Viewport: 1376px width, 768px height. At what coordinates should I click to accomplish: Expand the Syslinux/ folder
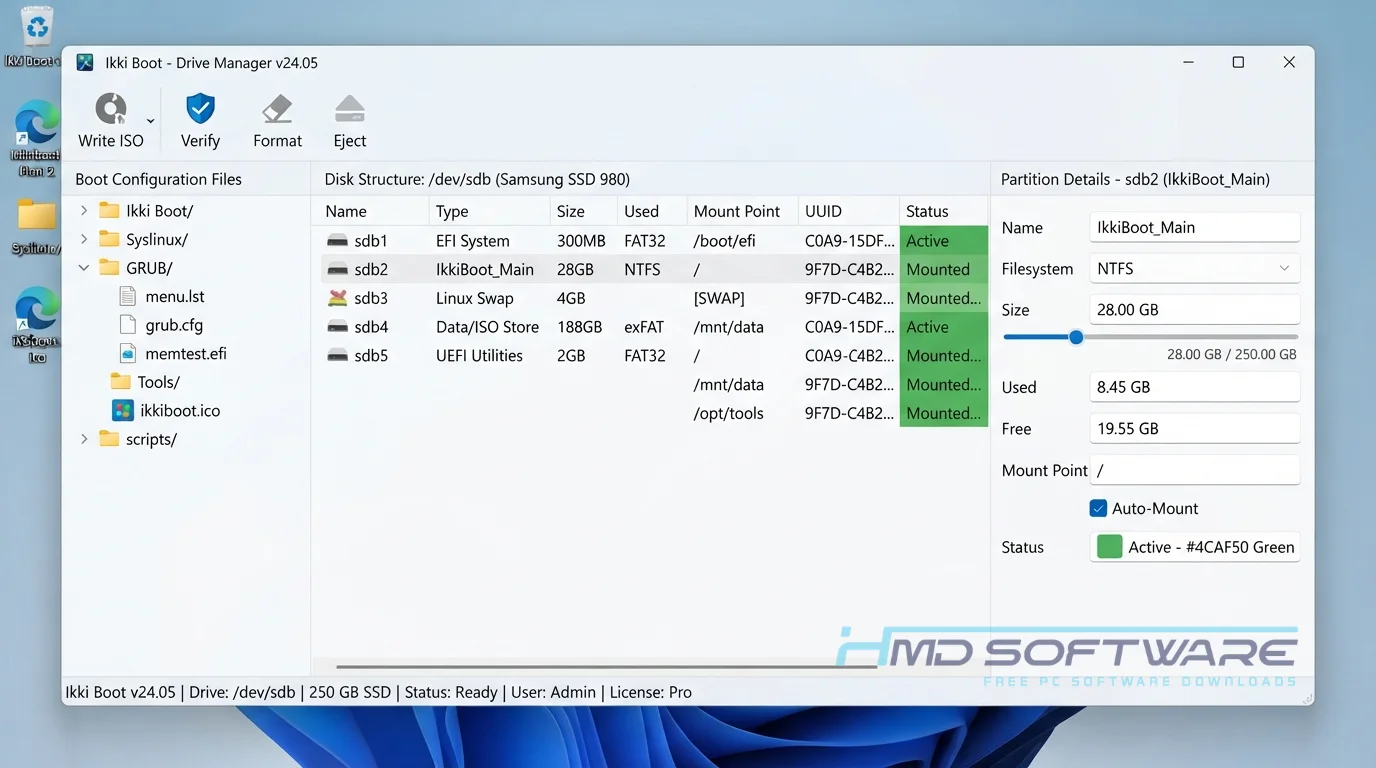84,239
